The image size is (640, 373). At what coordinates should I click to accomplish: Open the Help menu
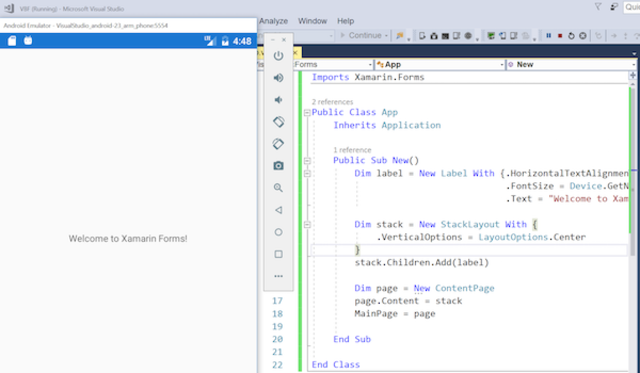pos(345,21)
